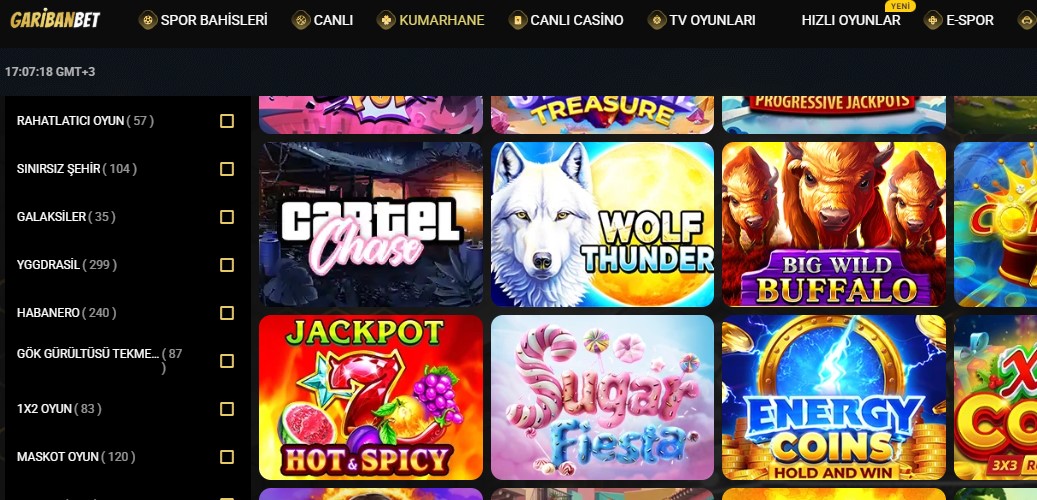Open the Hızlı Oyunlar menu
The height and width of the screenshot is (500, 1037).
click(x=850, y=20)
